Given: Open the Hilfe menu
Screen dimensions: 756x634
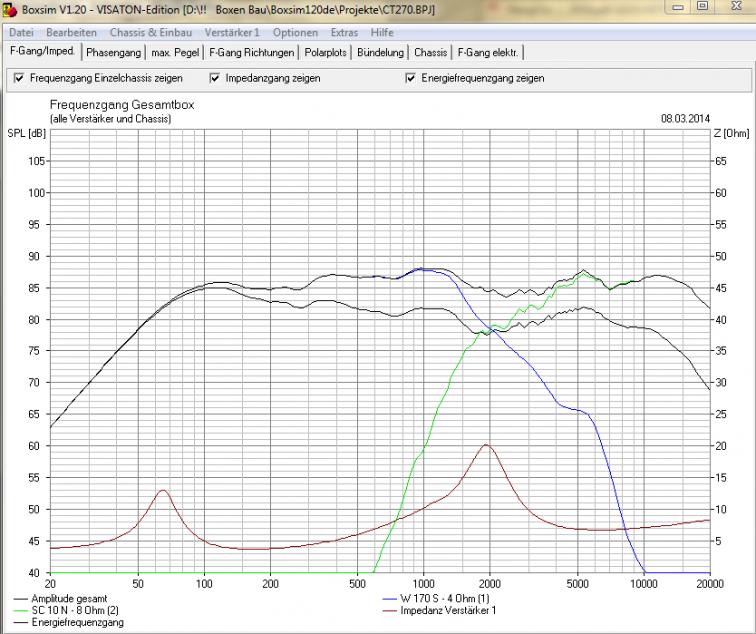Looking at the screenshot, I should point(382,33).
